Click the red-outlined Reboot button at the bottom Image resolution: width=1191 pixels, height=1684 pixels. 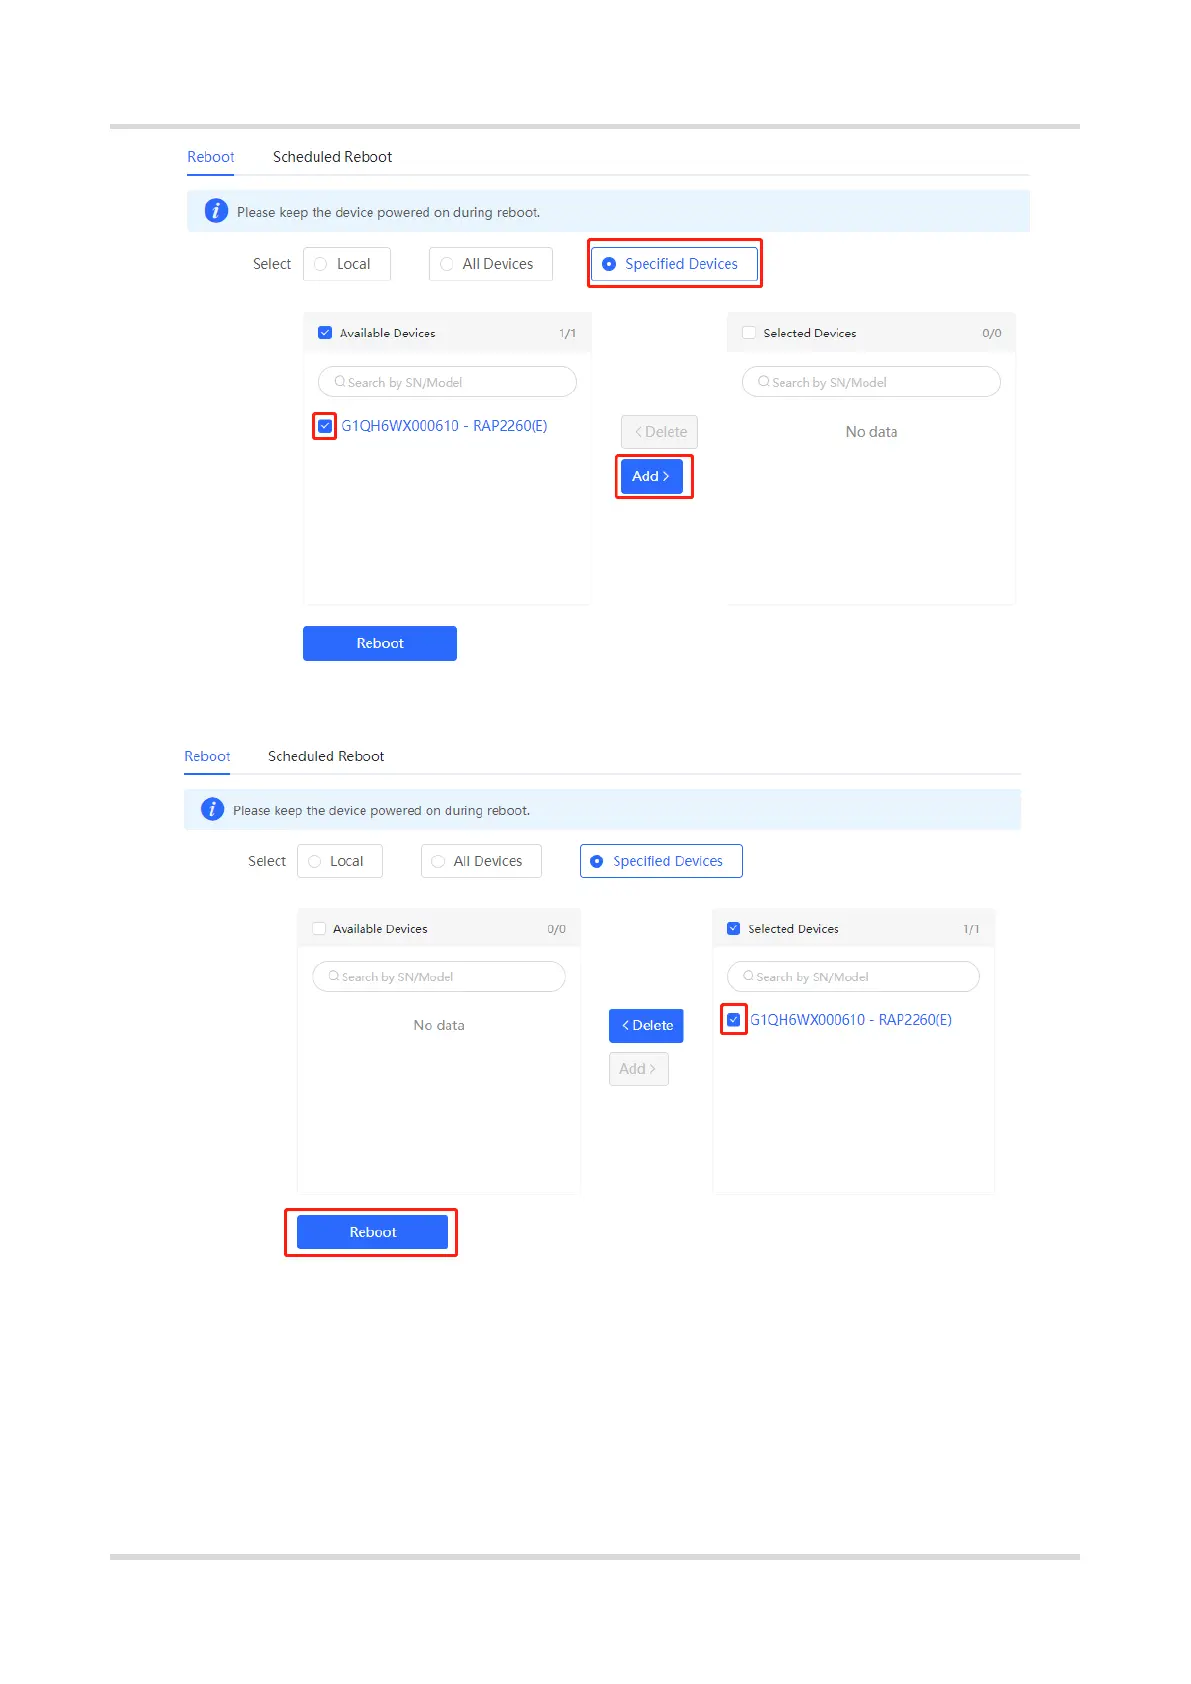(x=372, y=1232)
